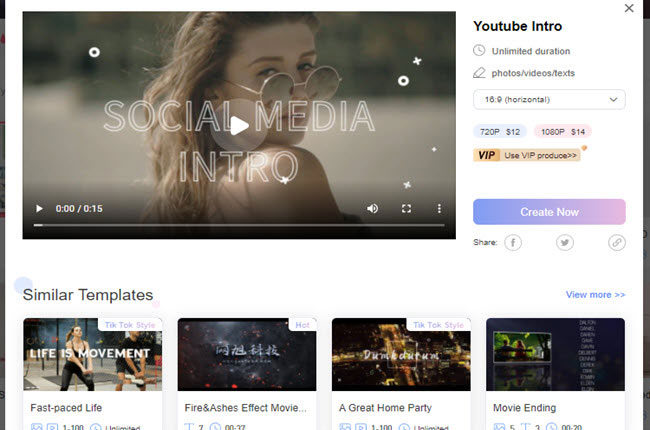
Task: Click the Unlimited duration text
Action: [x=531, y=51]
